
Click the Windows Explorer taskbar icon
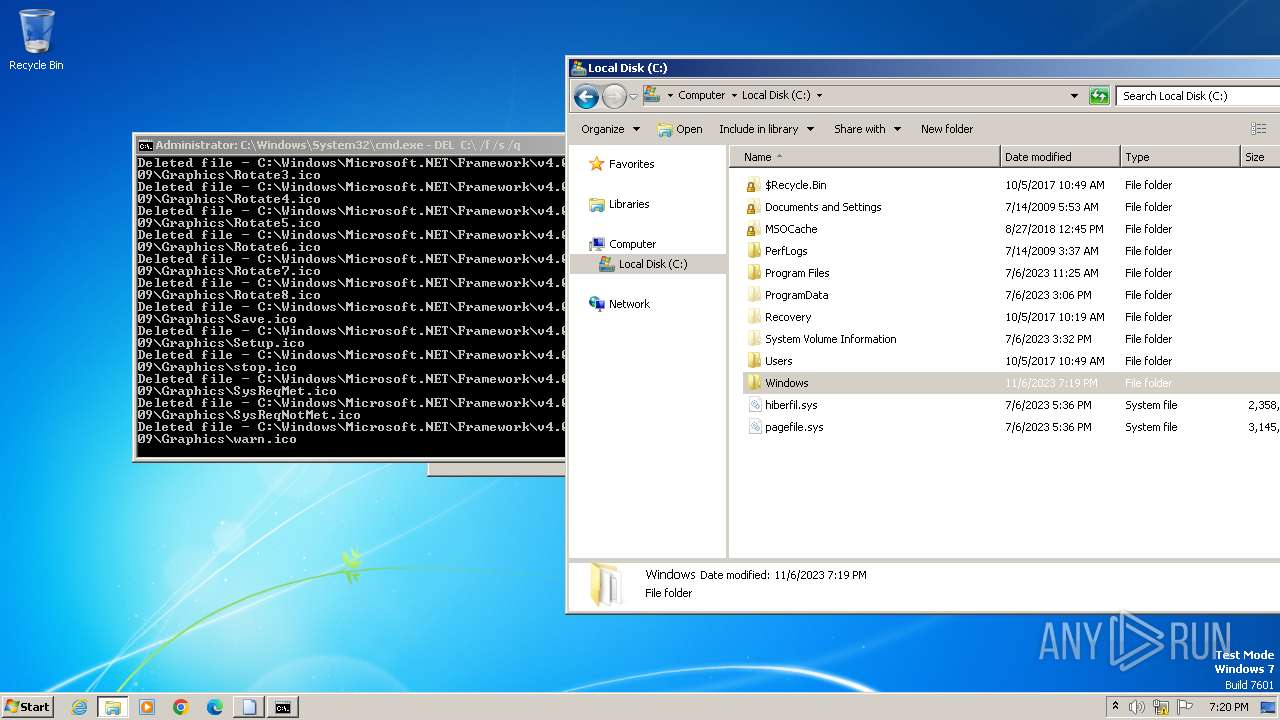click(x=113, y=707)
